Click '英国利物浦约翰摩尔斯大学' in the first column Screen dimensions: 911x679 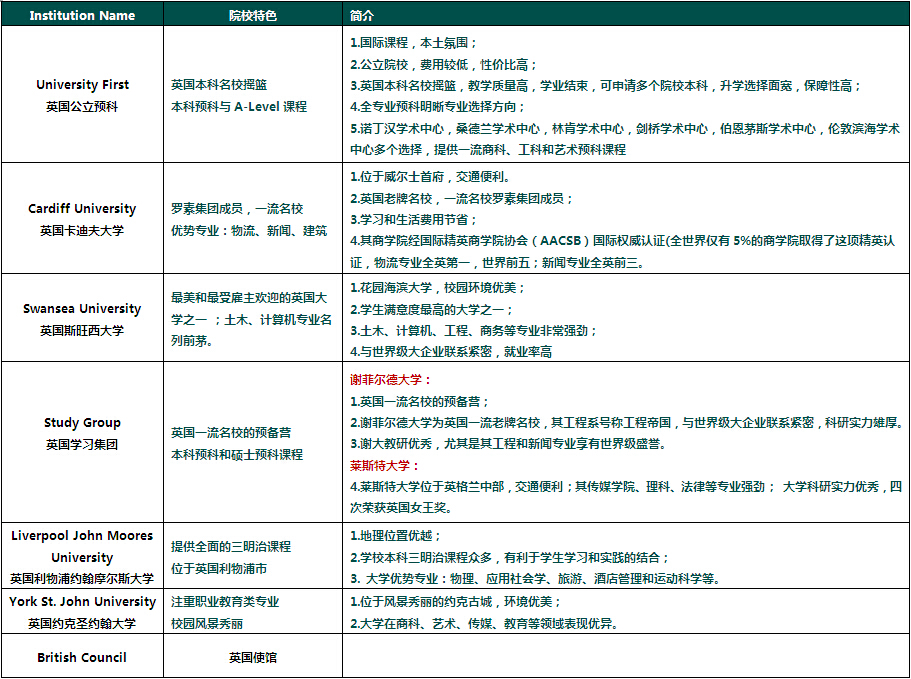82,579
